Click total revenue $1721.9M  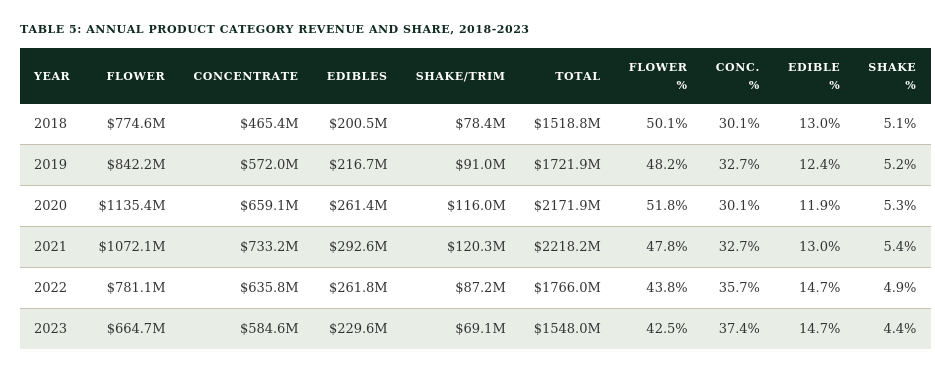tap(567, 165)
